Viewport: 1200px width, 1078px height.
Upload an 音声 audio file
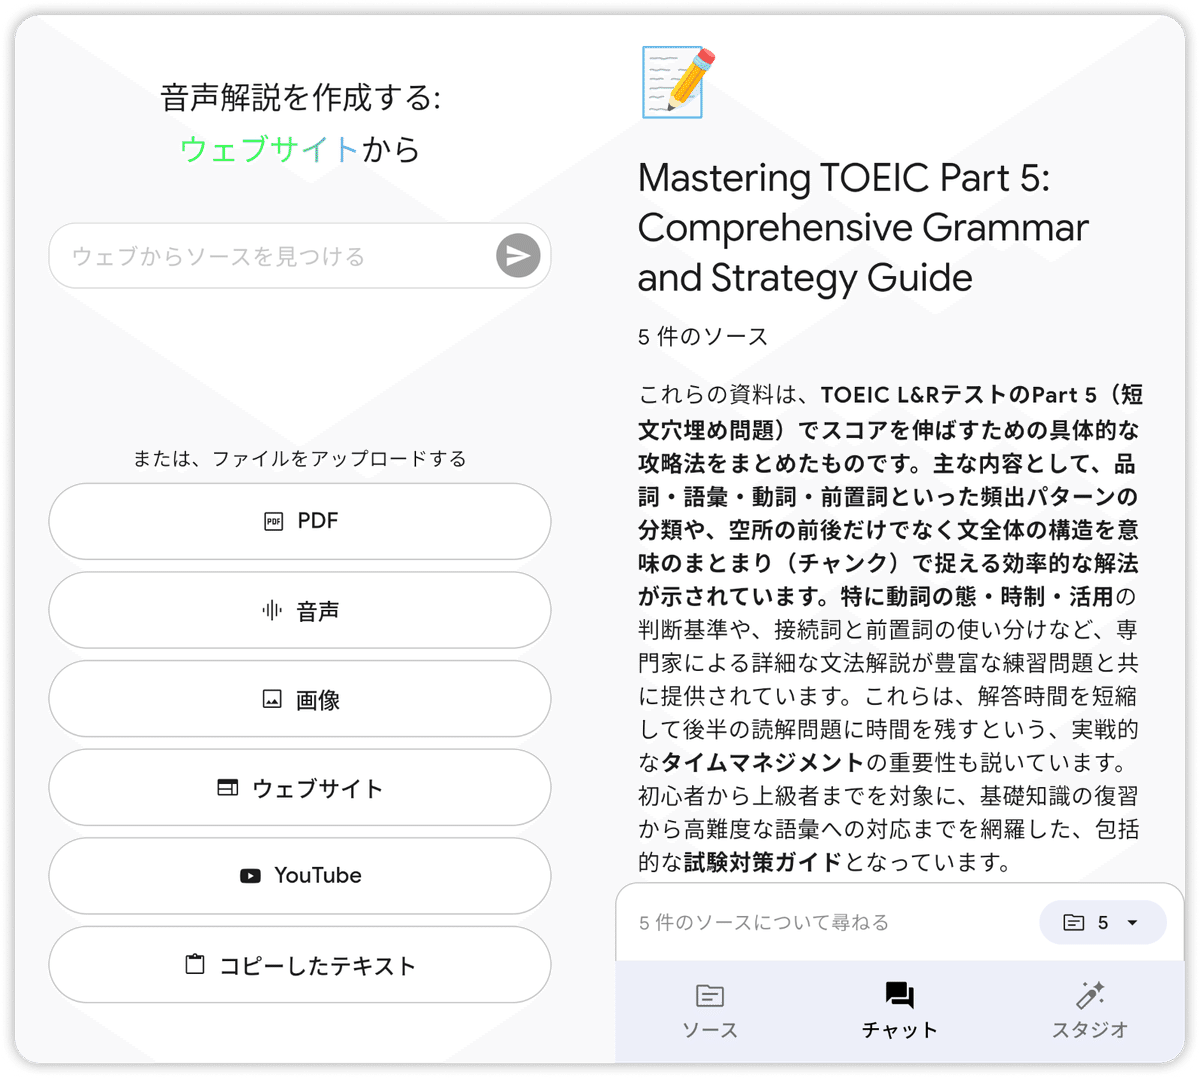[x=300, y=610]
